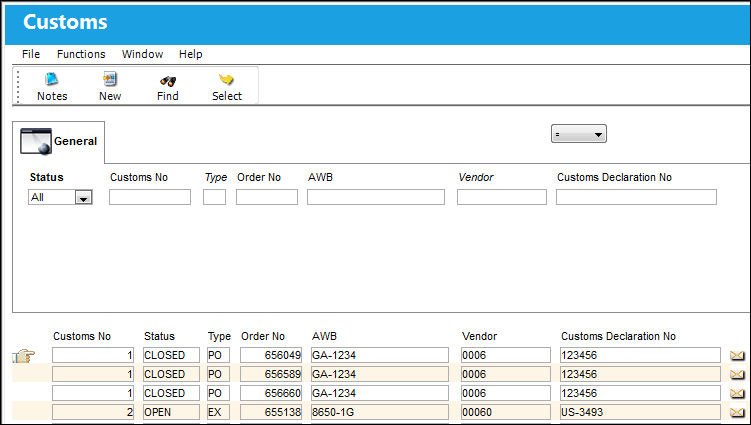The height and width of the screenshot is (425, 751).
Task: Click PO type in order 656589 row
Action: 218,374
